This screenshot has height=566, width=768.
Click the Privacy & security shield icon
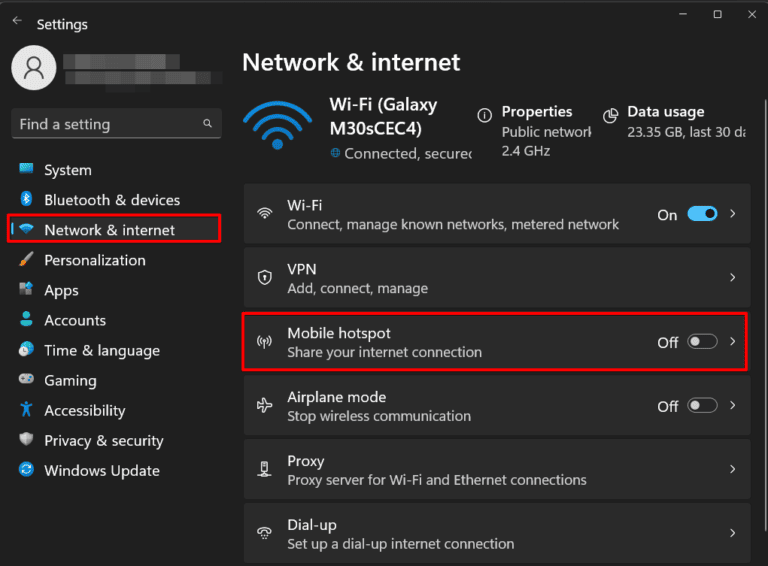(x=26, y=440)
